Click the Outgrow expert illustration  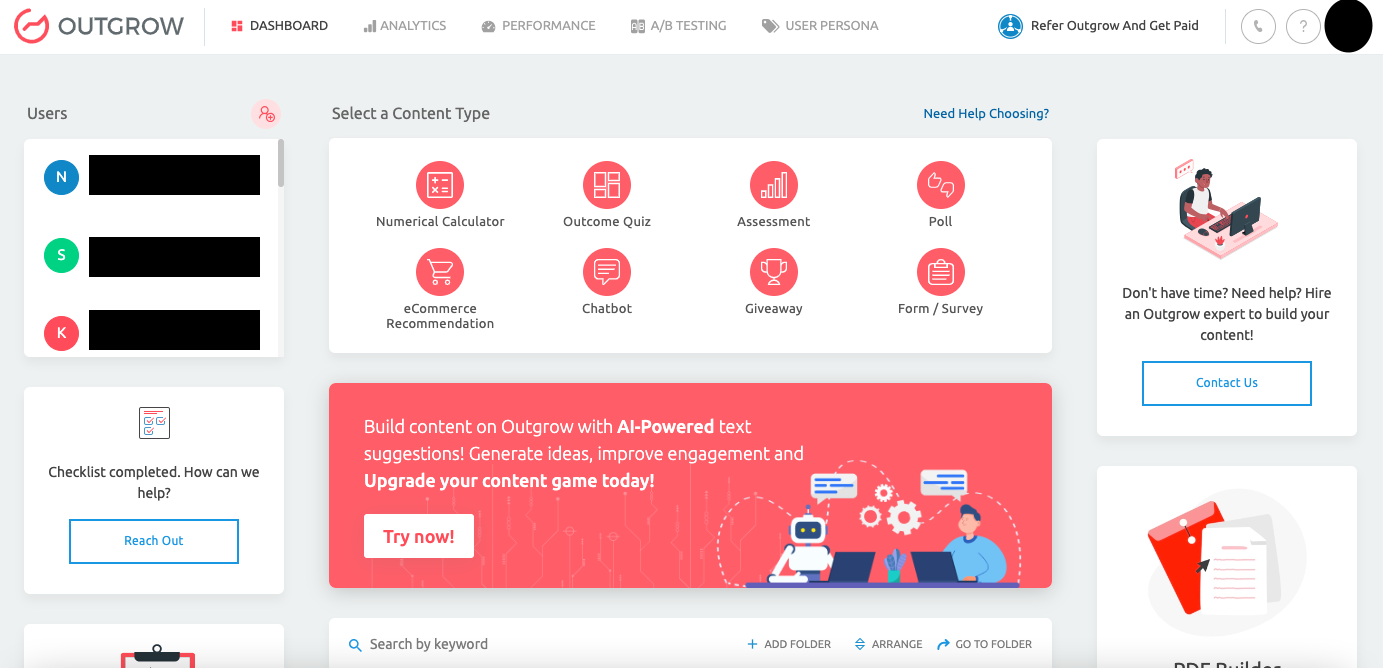pos(1226,209)
